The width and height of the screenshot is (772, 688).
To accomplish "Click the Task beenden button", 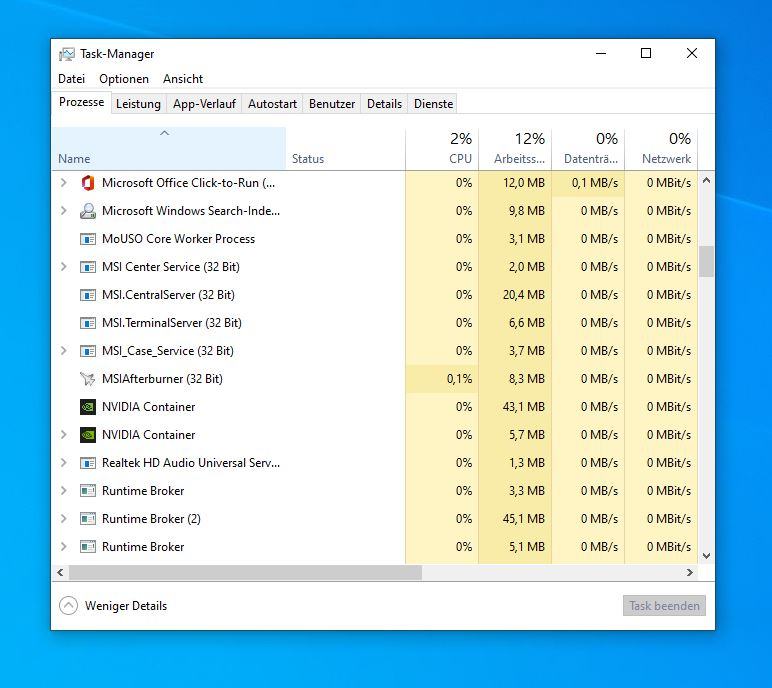I will click(x=664, y=606).
